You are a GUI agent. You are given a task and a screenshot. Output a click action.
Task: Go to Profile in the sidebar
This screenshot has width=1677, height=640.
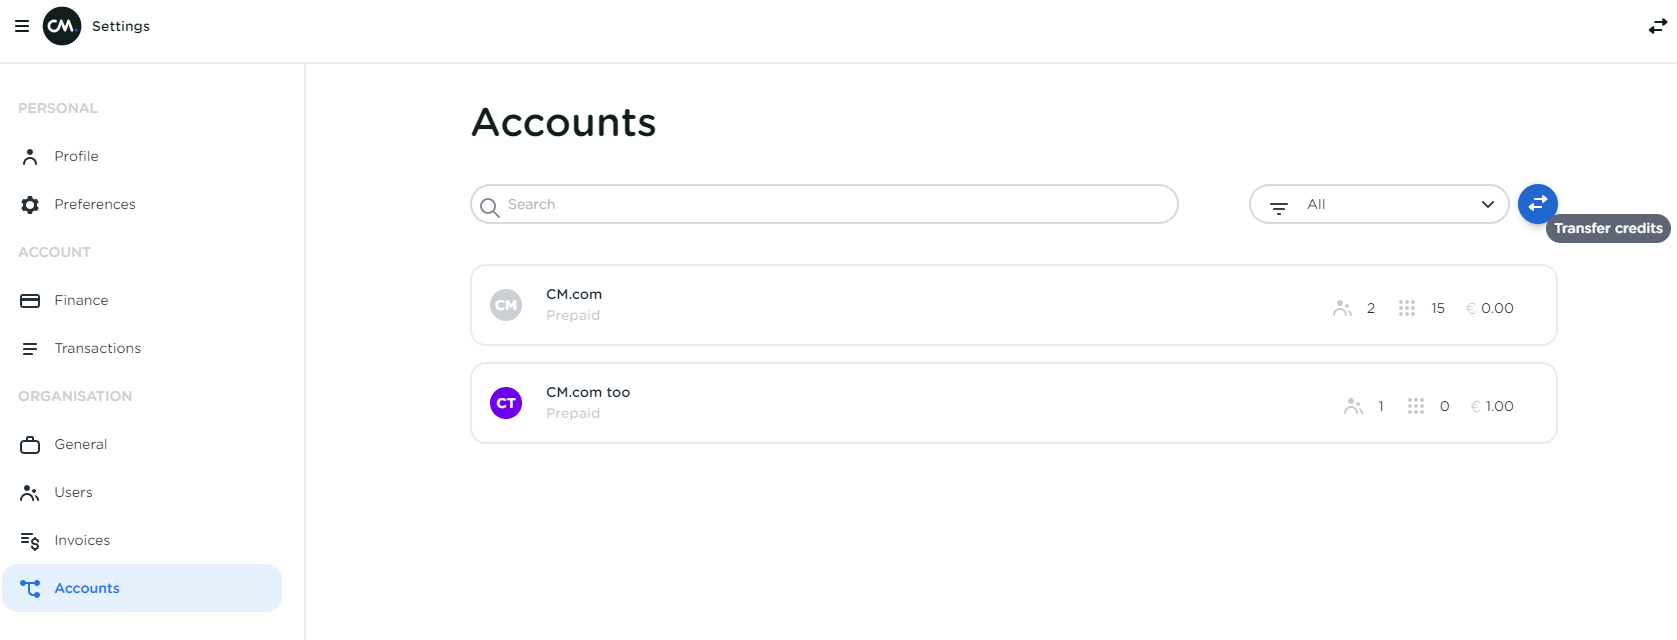[x=76, y=156]
